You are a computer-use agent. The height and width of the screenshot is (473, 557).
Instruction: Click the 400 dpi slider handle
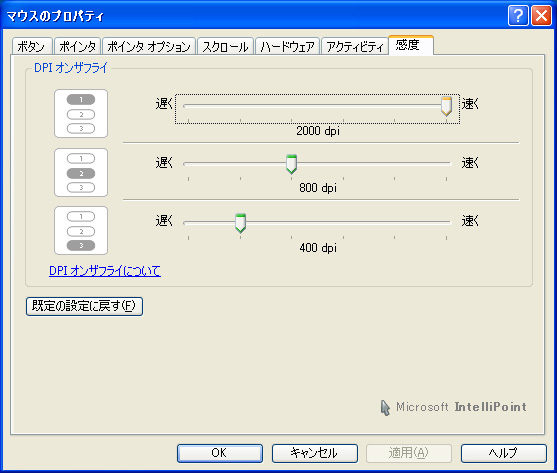(240, 223)
